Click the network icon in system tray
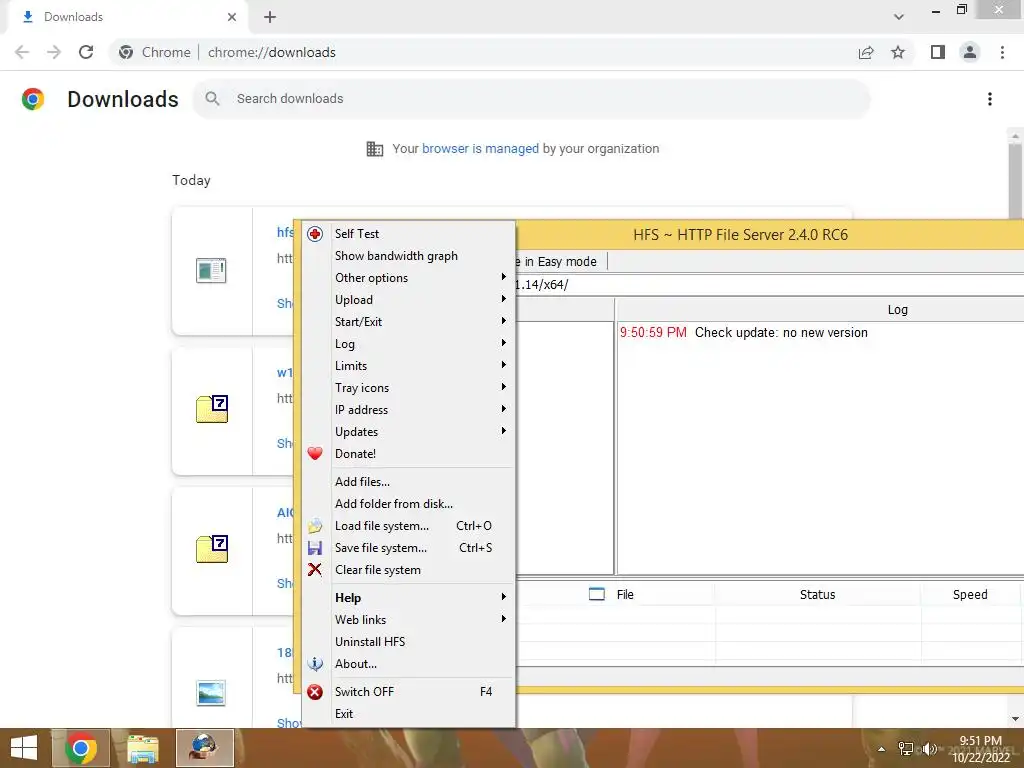The height and width of the screenshot is (768, 1024). pos(906,749)
